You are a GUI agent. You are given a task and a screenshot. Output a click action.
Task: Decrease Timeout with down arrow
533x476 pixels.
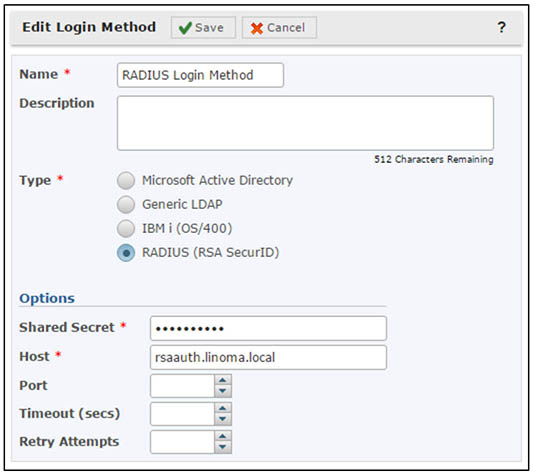(x=223, y=419)
